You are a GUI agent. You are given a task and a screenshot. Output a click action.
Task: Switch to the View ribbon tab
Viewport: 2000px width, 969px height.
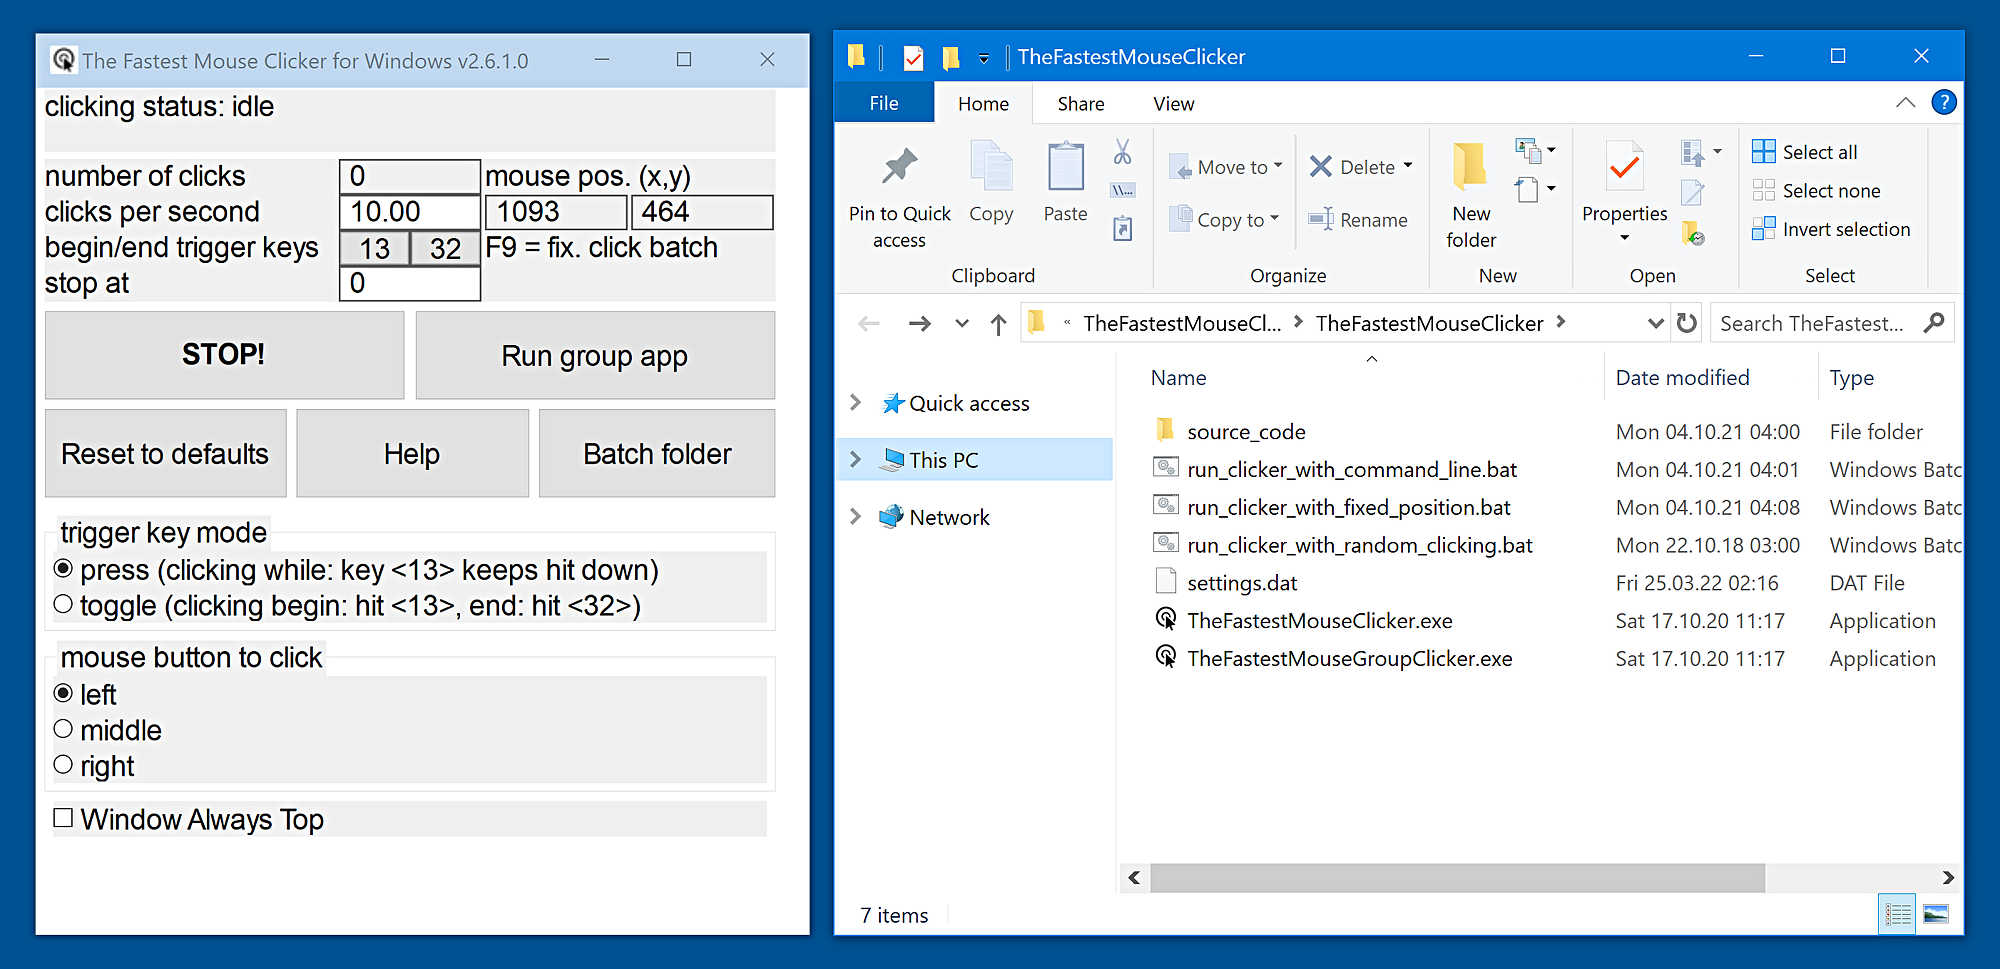(1172, 103)
